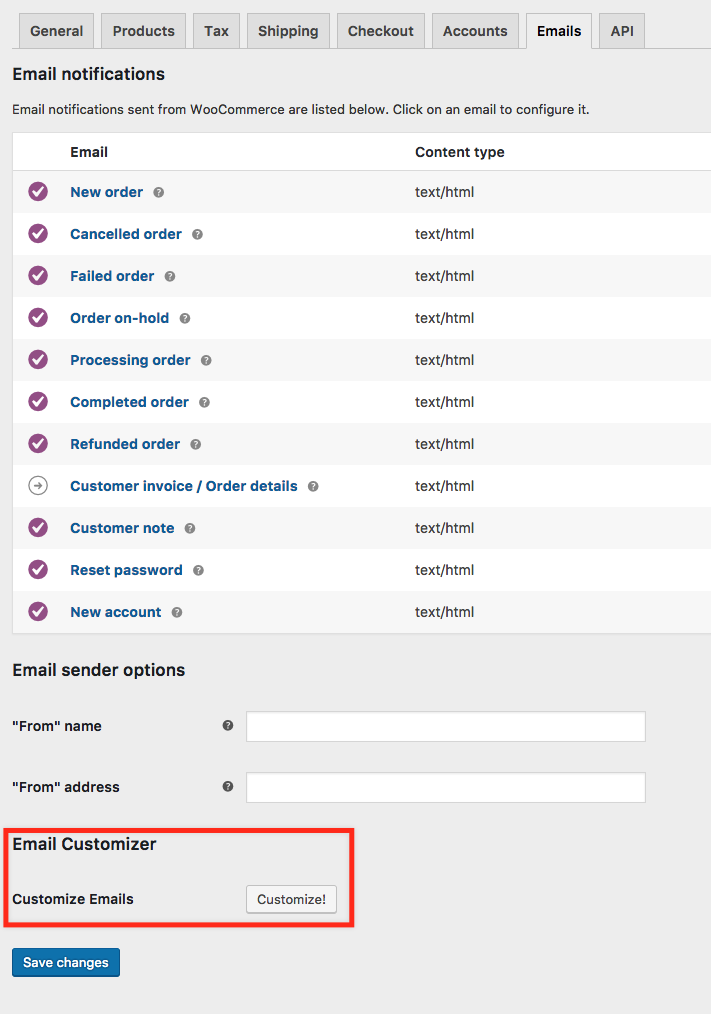The height and width of the screenshot is (1014, 711).
Task: Click the help icon beside Completed order
Action: (204, 402)
